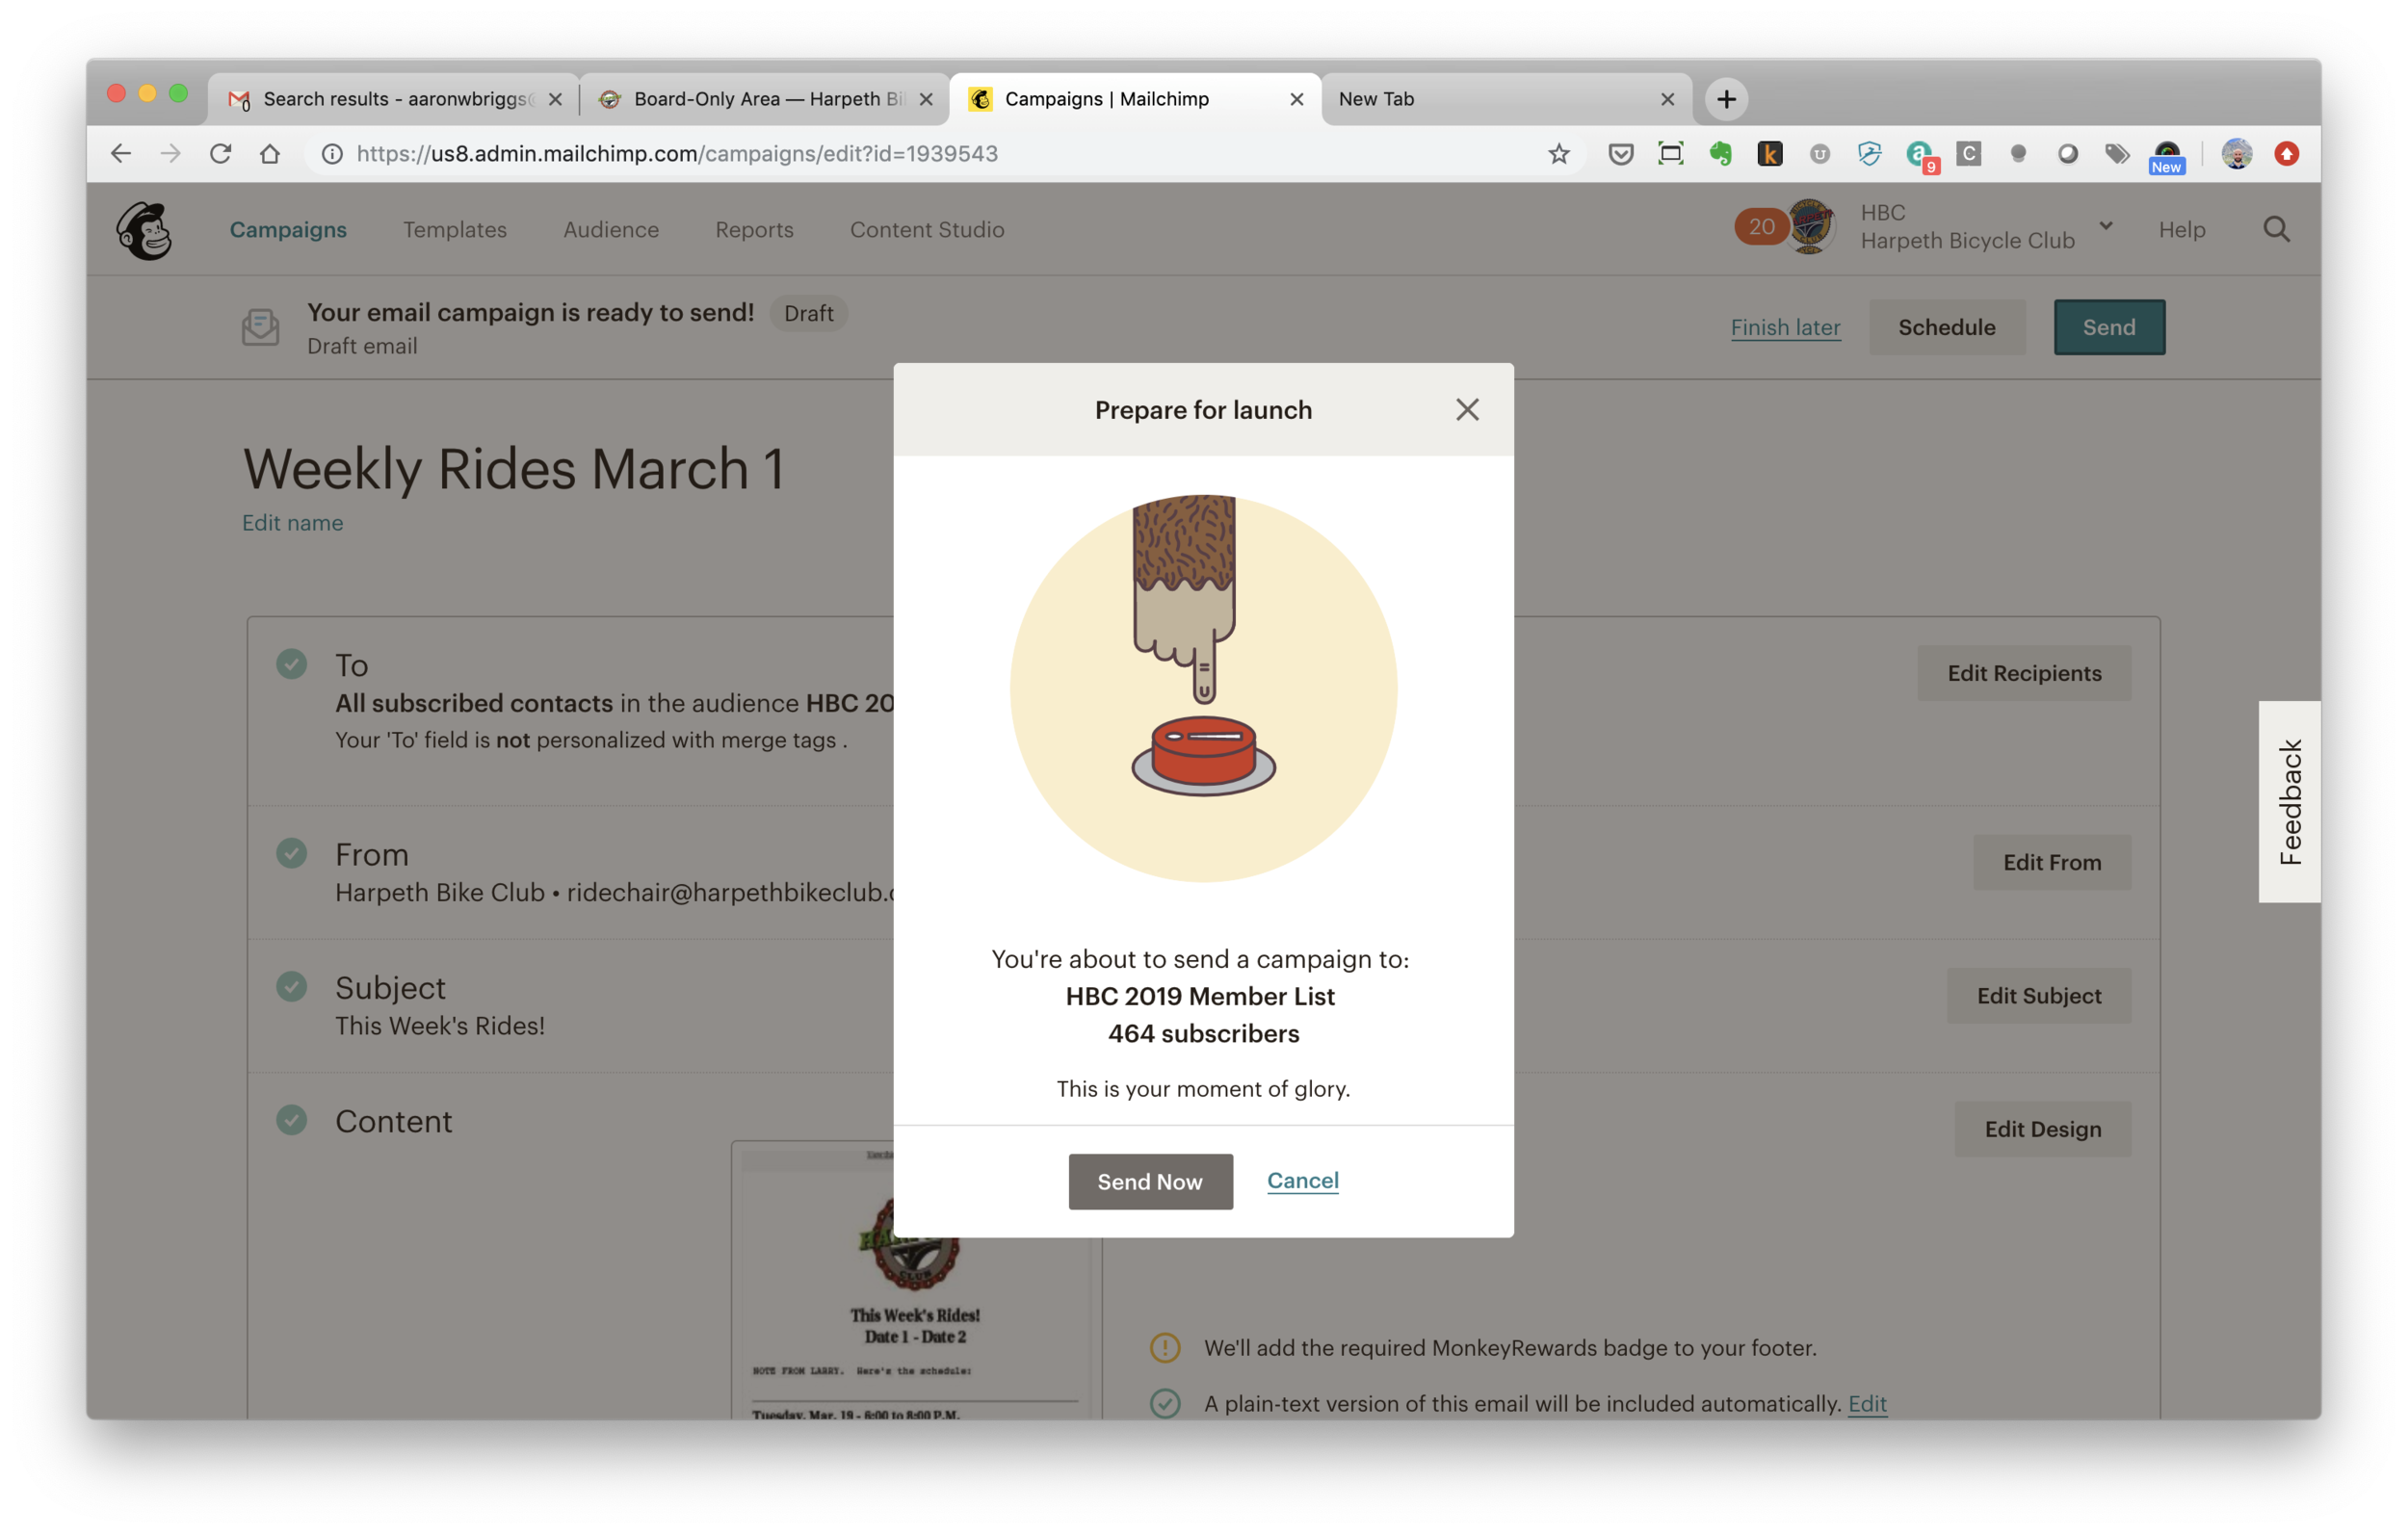Click the Edit Subject button
Screen dimensions: 2408x1534
tap(2038, 995)
